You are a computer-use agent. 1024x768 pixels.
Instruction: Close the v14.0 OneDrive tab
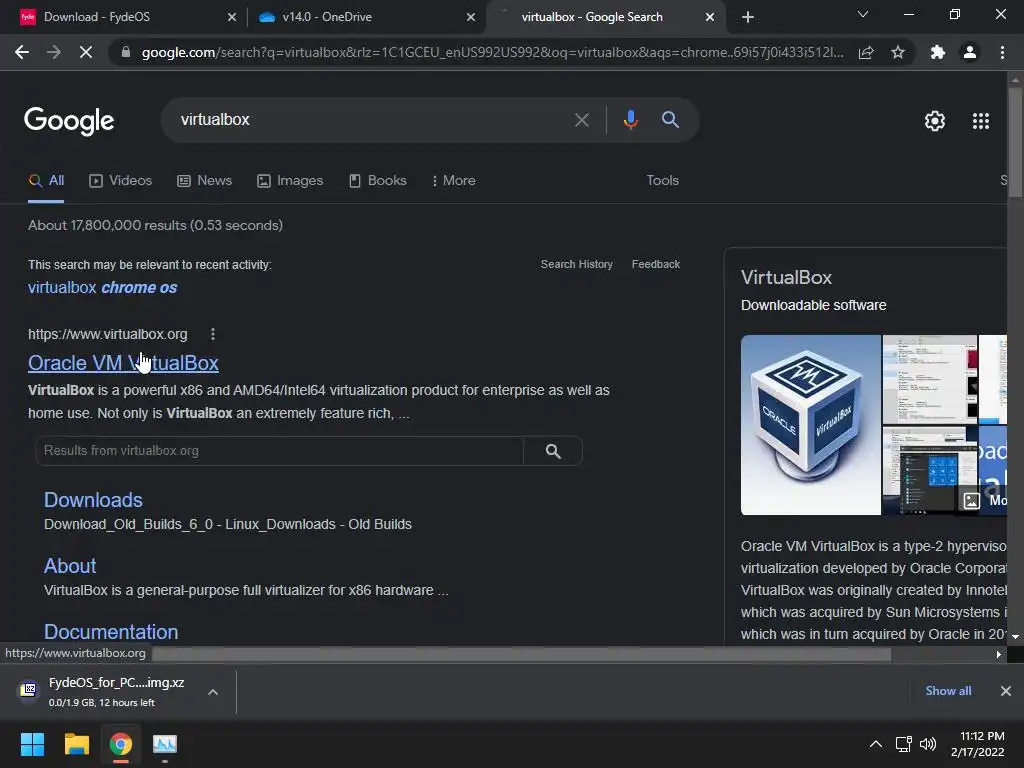471,17
